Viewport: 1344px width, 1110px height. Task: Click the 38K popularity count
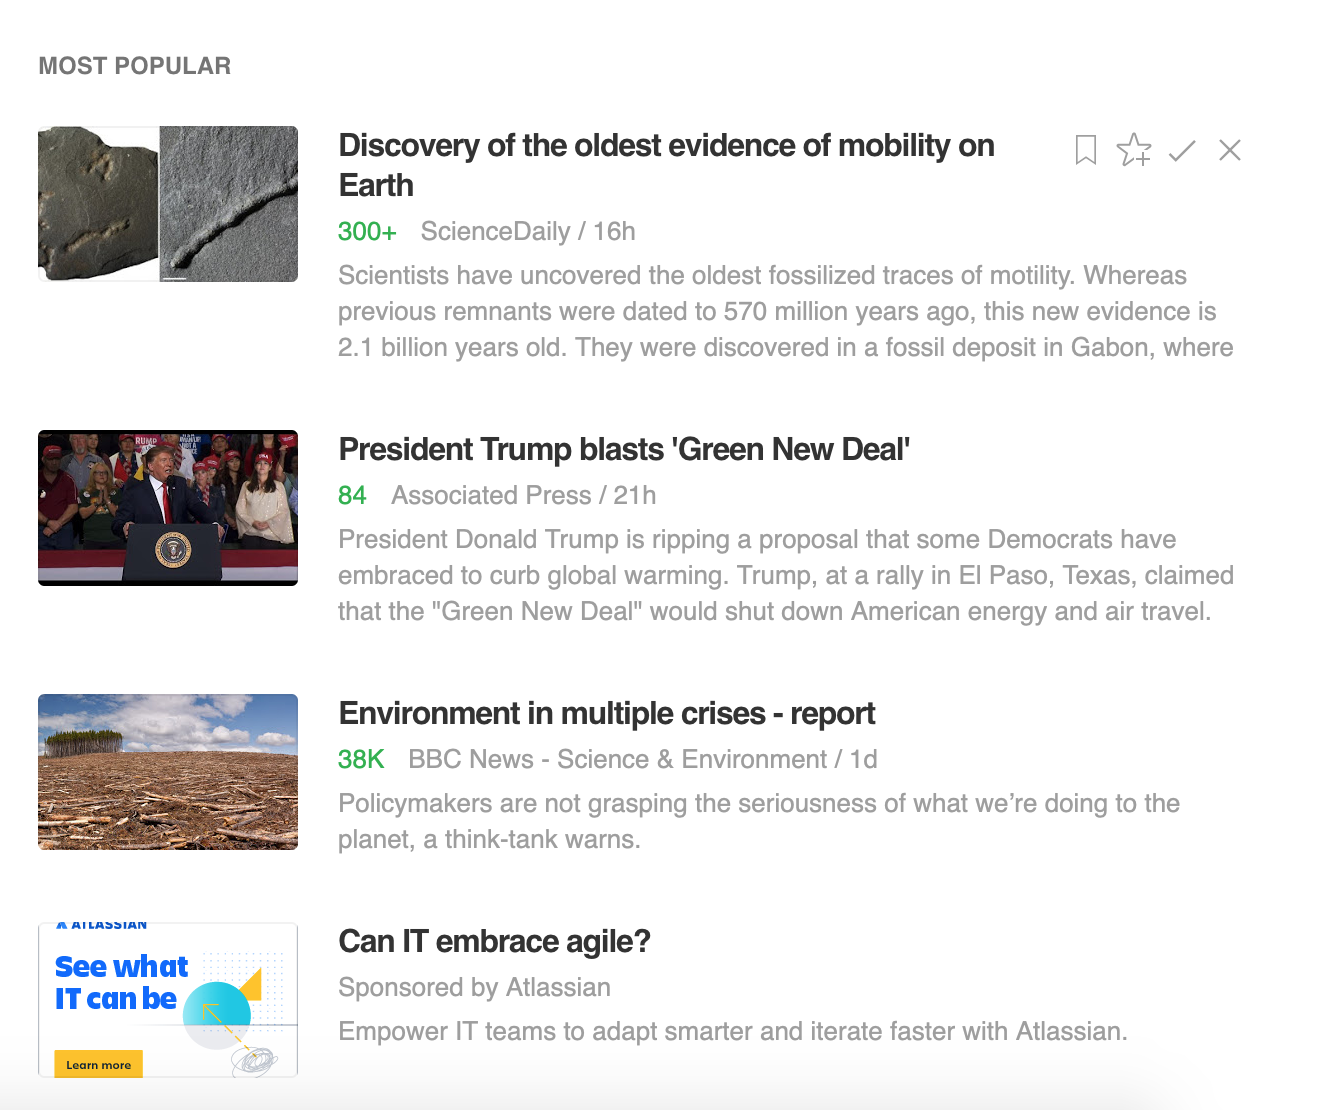coord(361,760)
